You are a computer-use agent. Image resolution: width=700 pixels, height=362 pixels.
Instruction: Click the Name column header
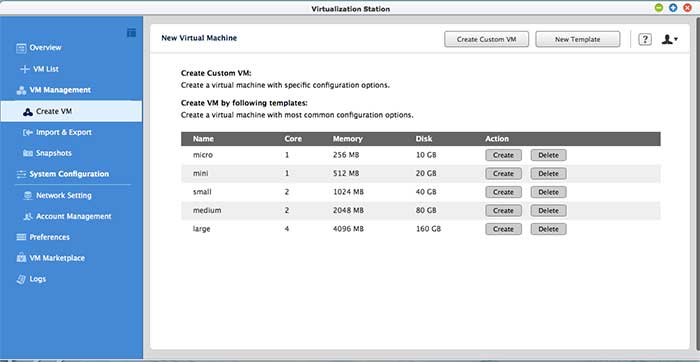coord(203,139)
